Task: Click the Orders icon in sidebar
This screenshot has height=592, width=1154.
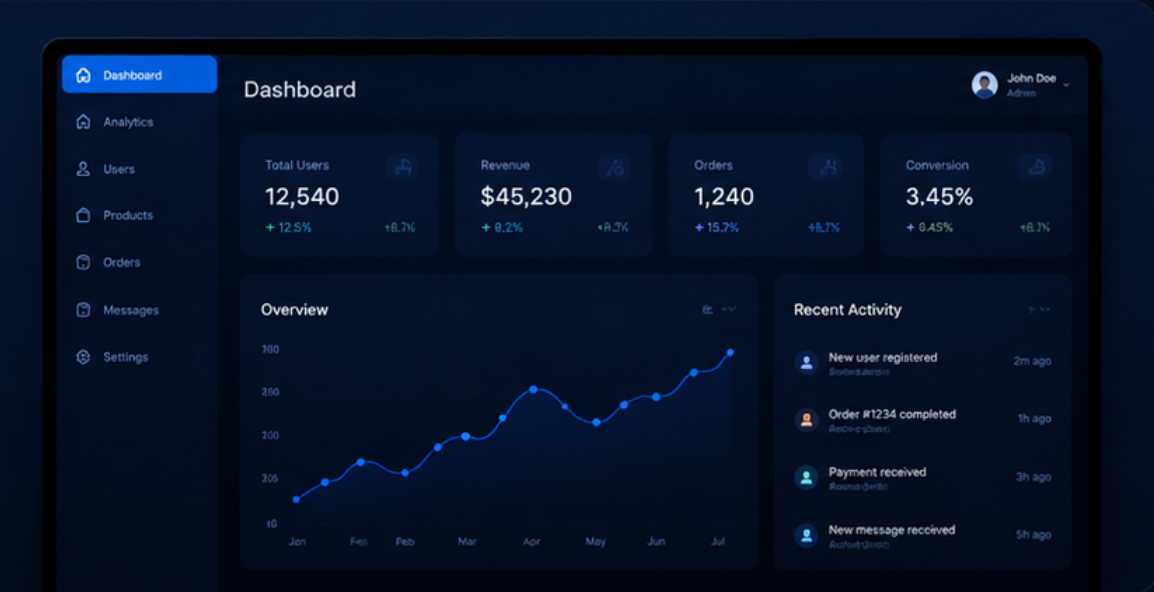Action: tap(83, 262)
